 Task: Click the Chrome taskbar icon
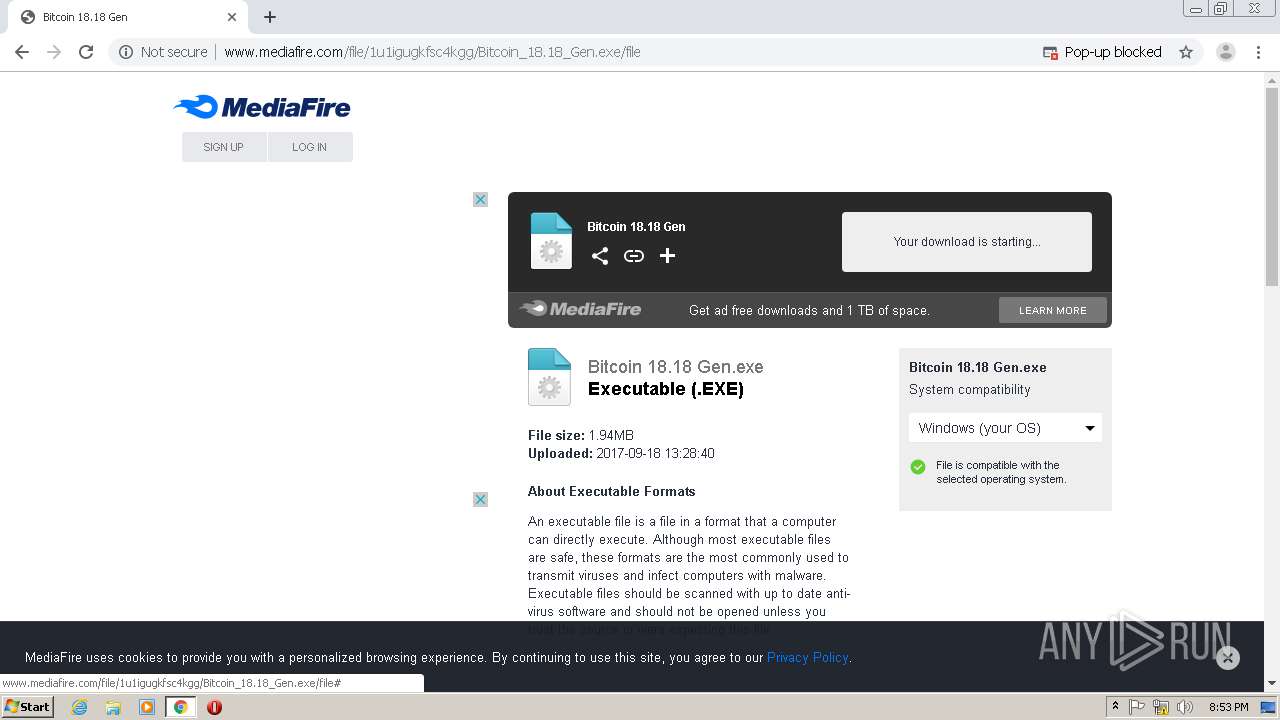tap(181, 707)
